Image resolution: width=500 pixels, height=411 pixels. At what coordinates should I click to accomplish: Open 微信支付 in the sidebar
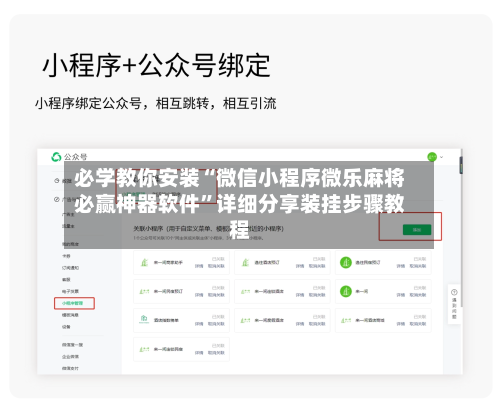point(70,368)
